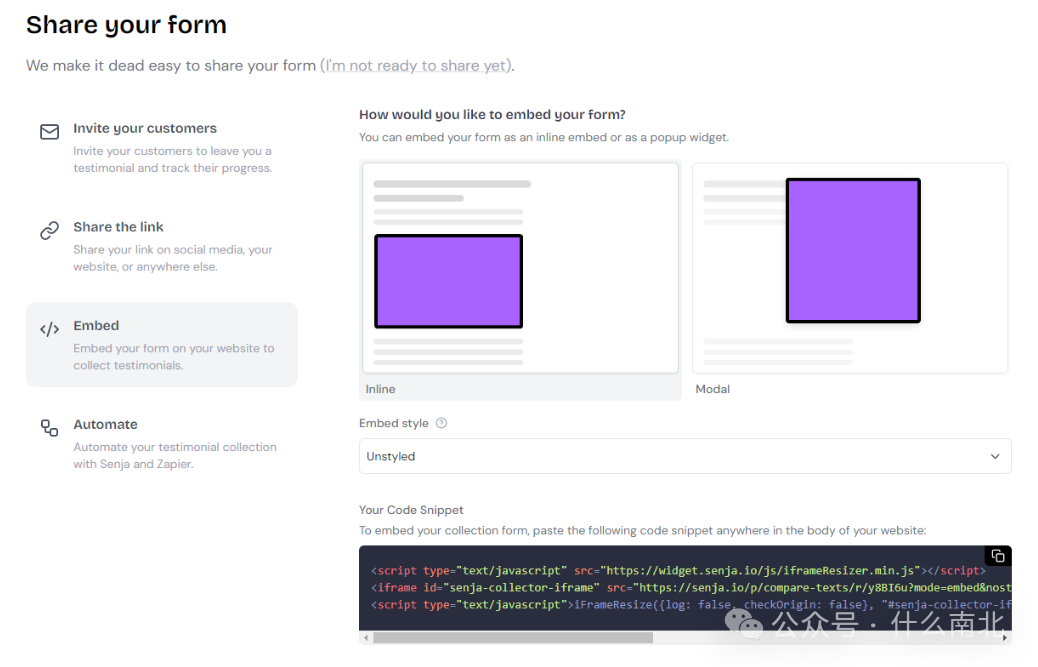Click the purple box in Inline preview

449,281
